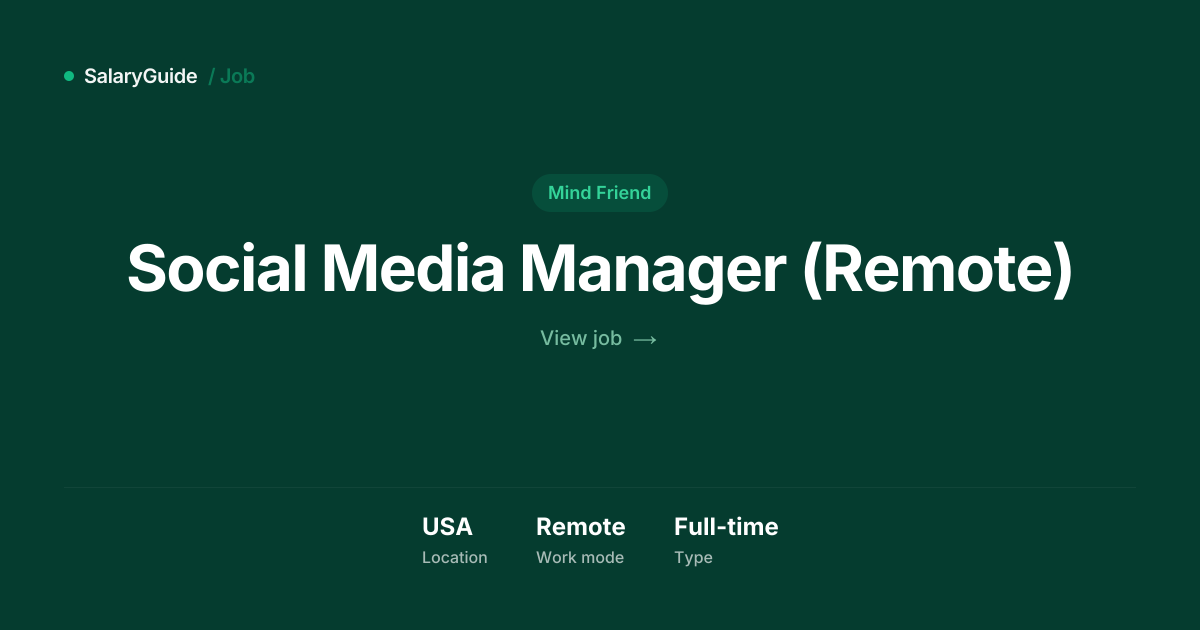Click the View job link
The width and height of the screenshot is (1200, 630).
598,338
